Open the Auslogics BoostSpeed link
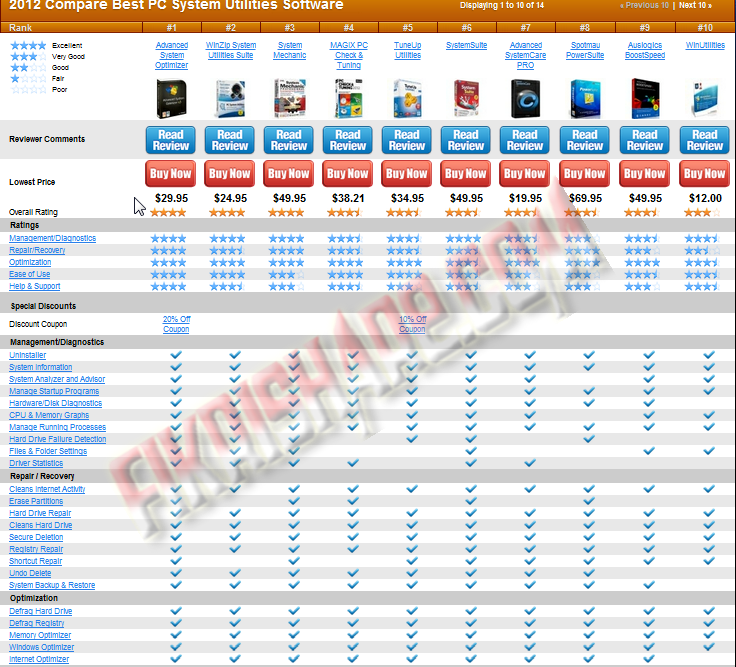This screenshot has height=667, width=736. tap(645, 50)
